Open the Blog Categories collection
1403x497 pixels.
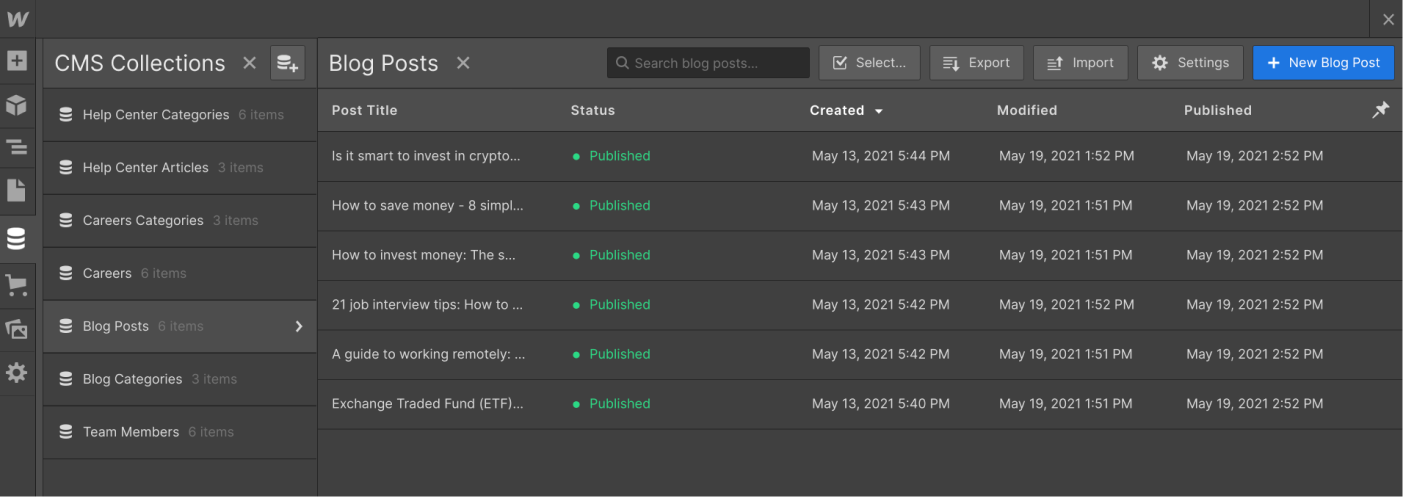coord(132,379)
